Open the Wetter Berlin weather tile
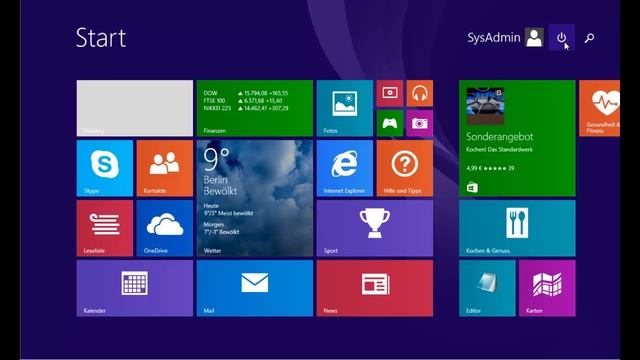Screen dimensions: 640x360 (255, 198)
